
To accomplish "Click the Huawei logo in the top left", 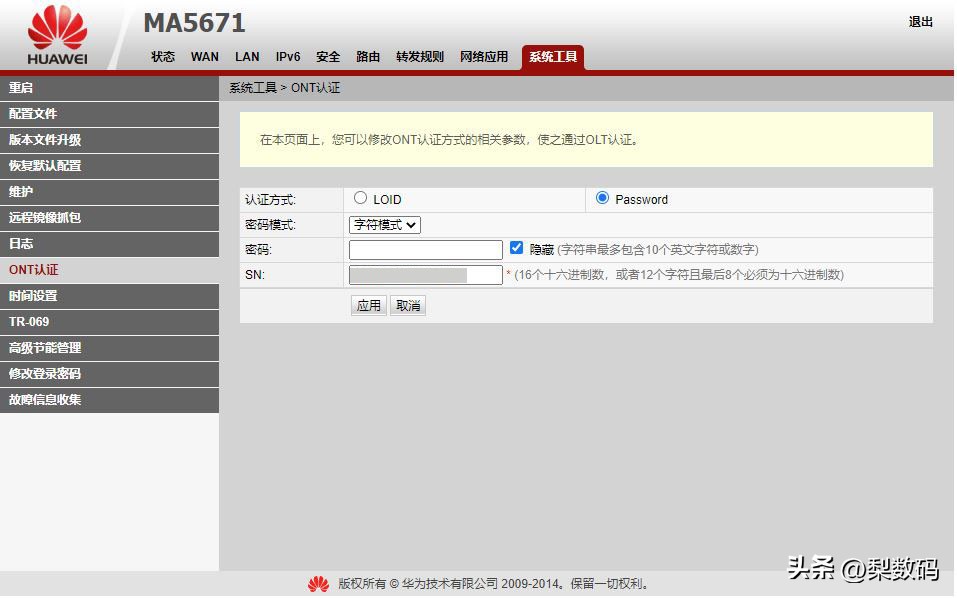I will (x=57, y=30).
